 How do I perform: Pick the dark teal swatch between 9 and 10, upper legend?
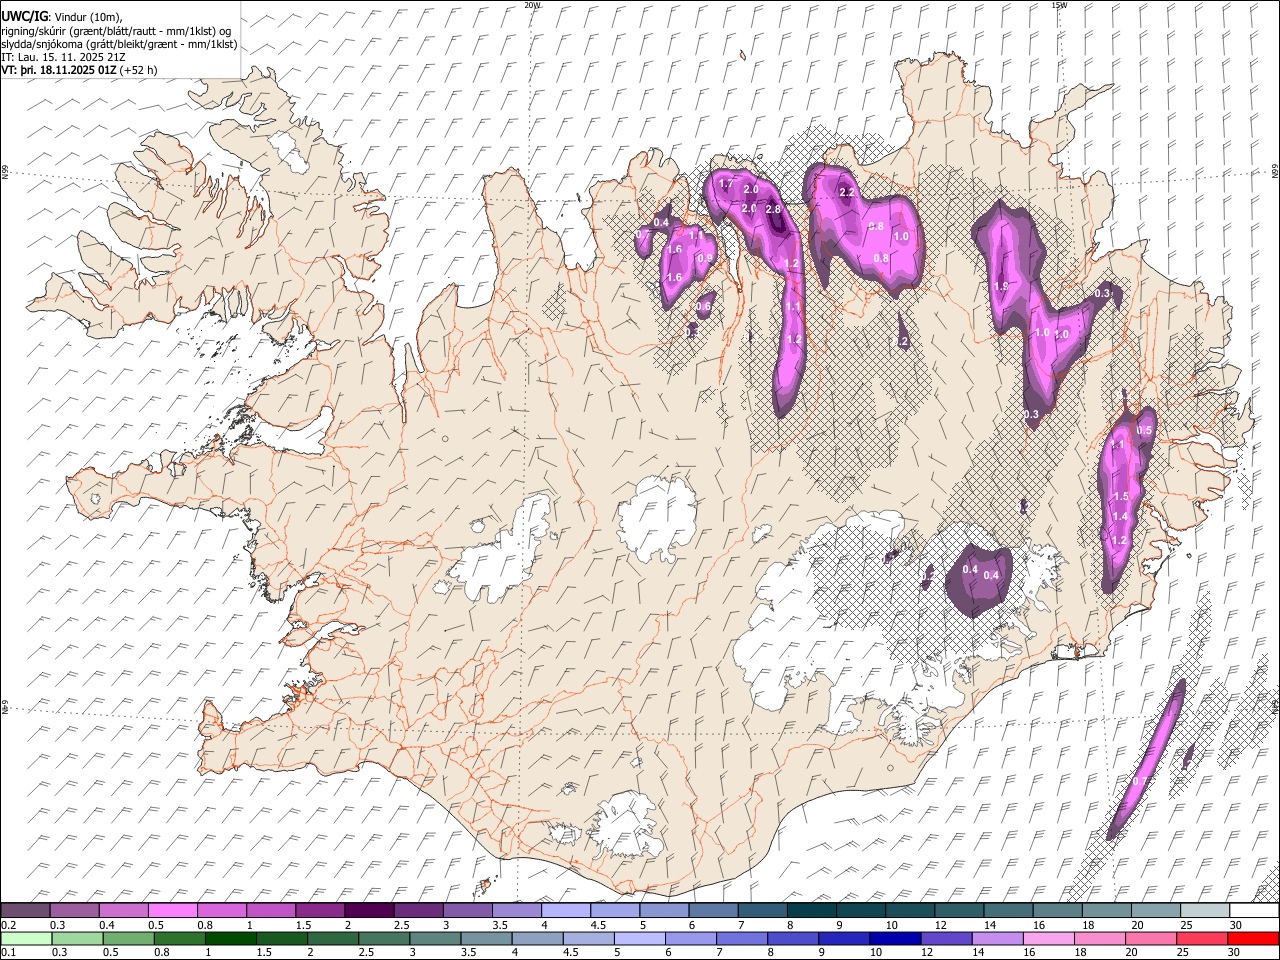[860, 910]
